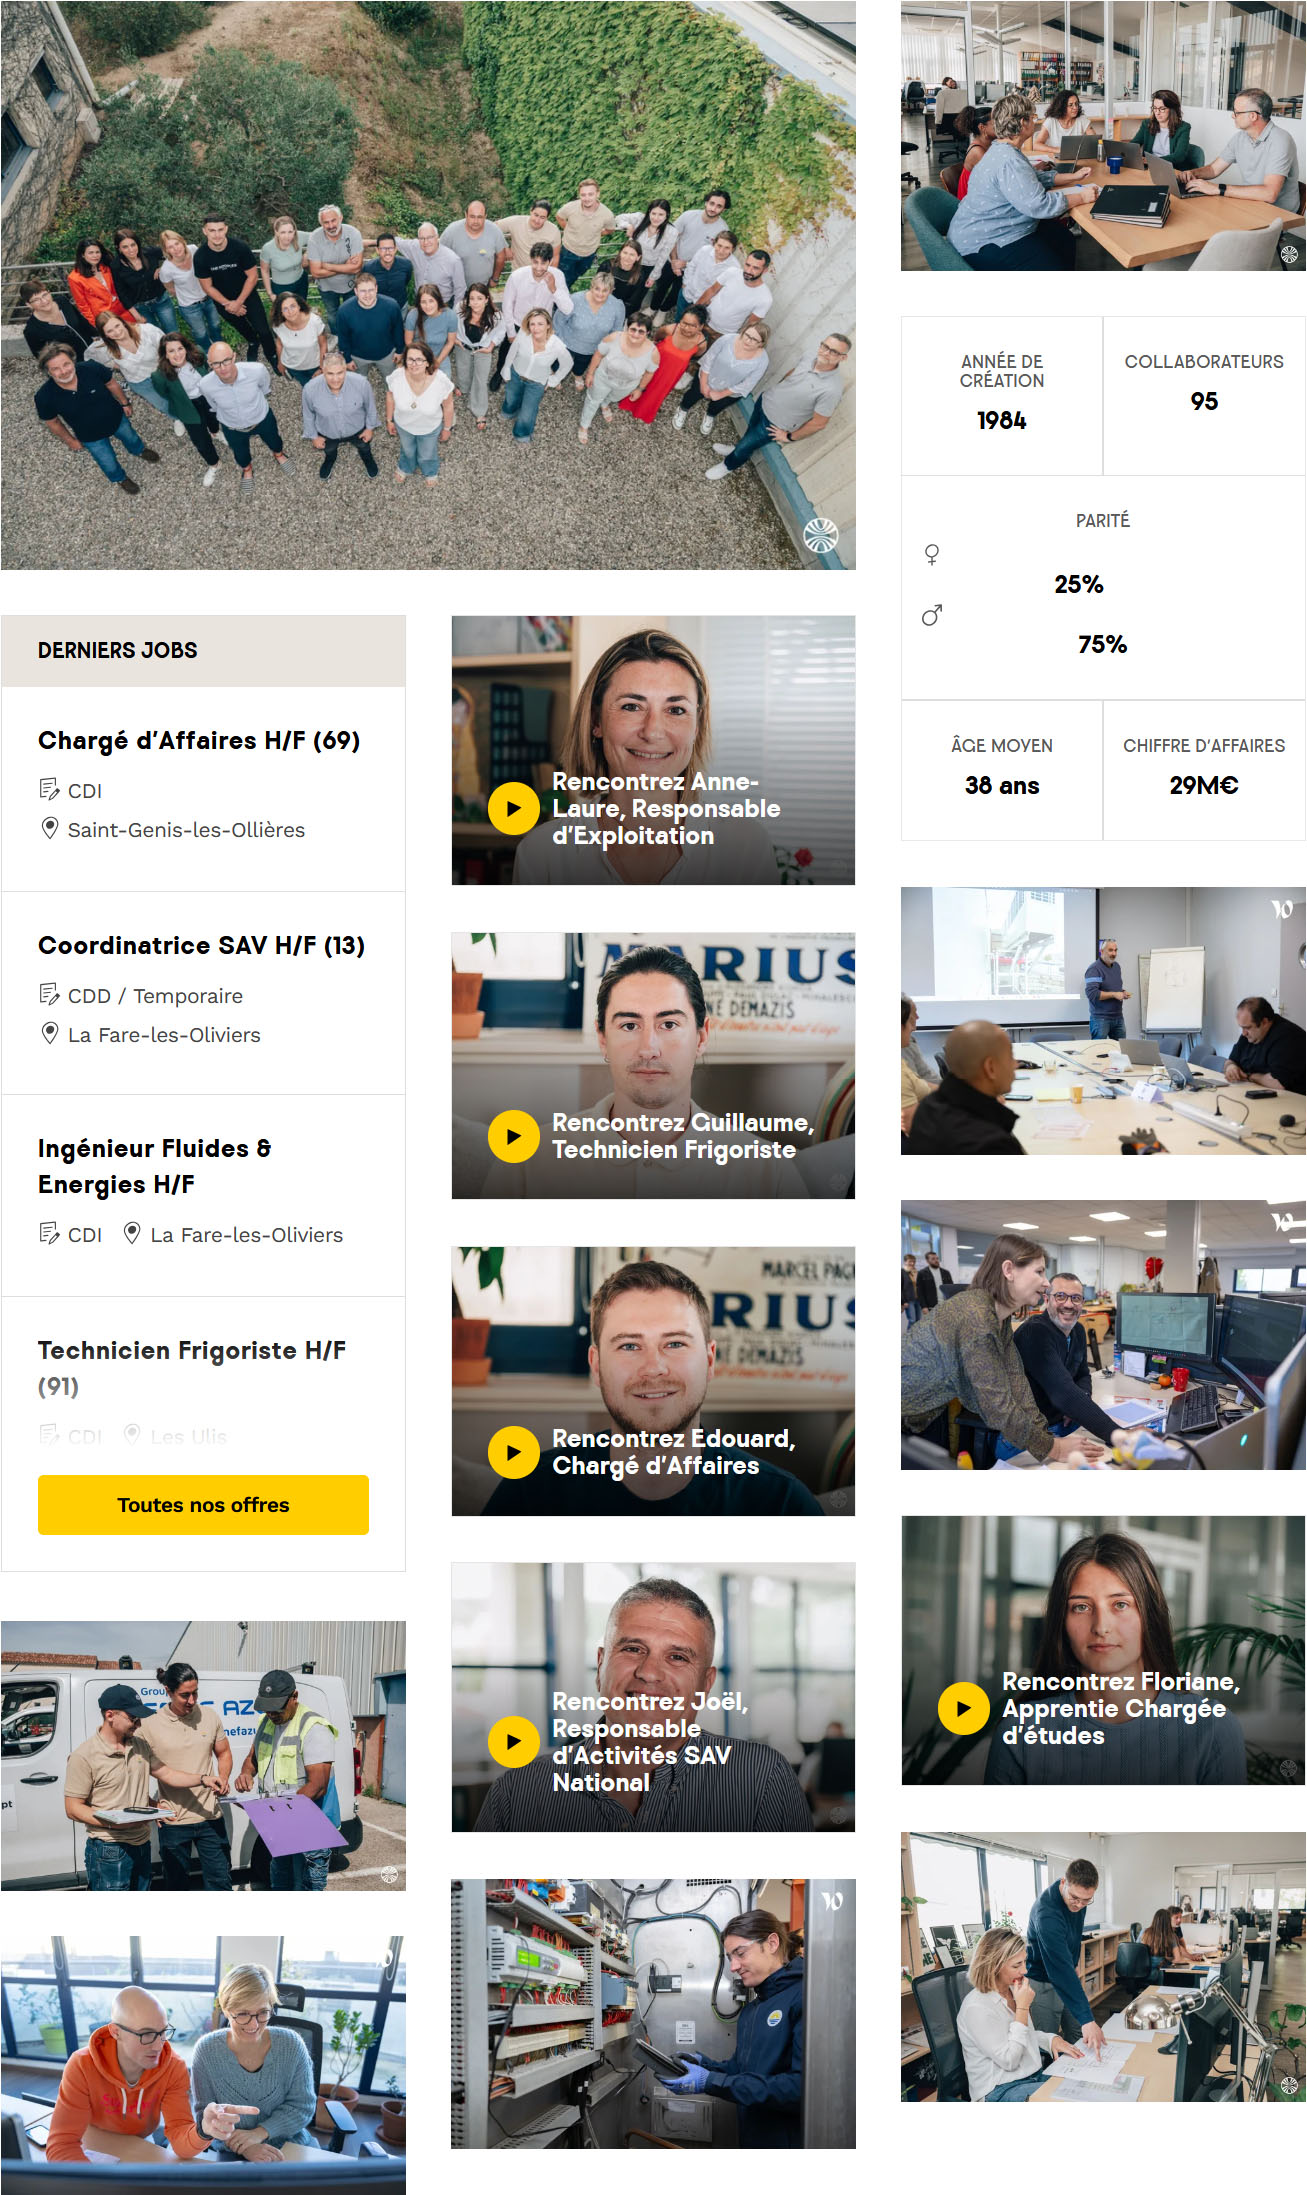Play the Guillaume Technicien Frigoriste video
Screen dimensions: 1307x2195
[513, 1137]
